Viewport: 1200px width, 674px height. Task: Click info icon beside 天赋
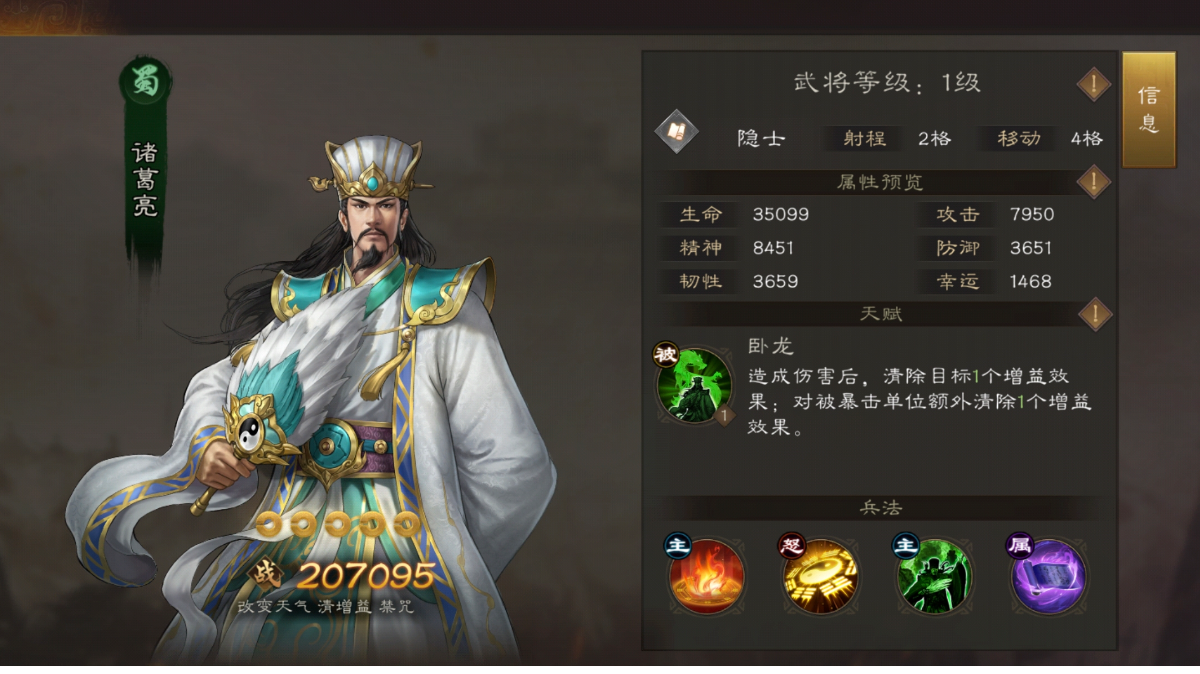(1094, 314)
